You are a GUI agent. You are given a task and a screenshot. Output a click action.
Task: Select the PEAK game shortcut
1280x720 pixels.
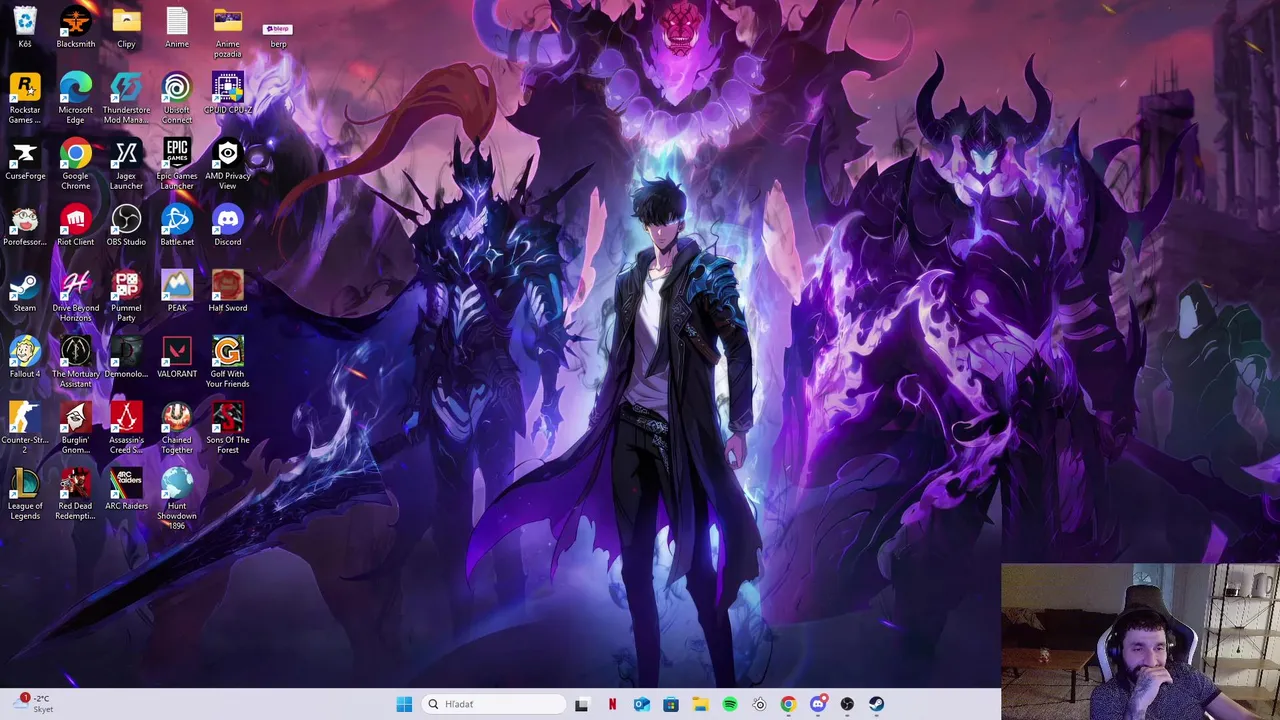[177, 291]
